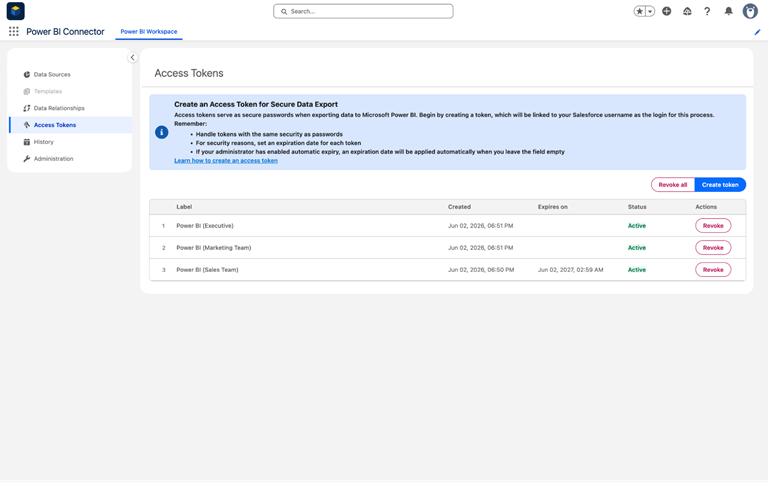Screen dimensions: 768x482
Task: Select the Power BI (Sales Team) label cell
Action: pyautogui.click(x=207, y=270)
